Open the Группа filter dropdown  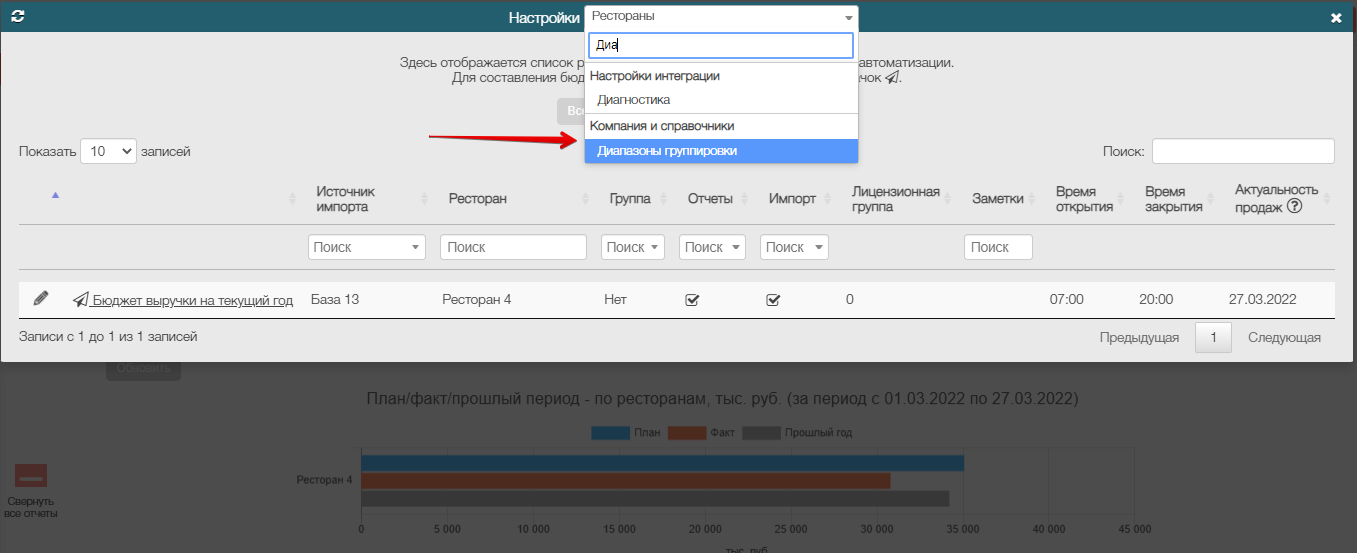pos(633,247)
